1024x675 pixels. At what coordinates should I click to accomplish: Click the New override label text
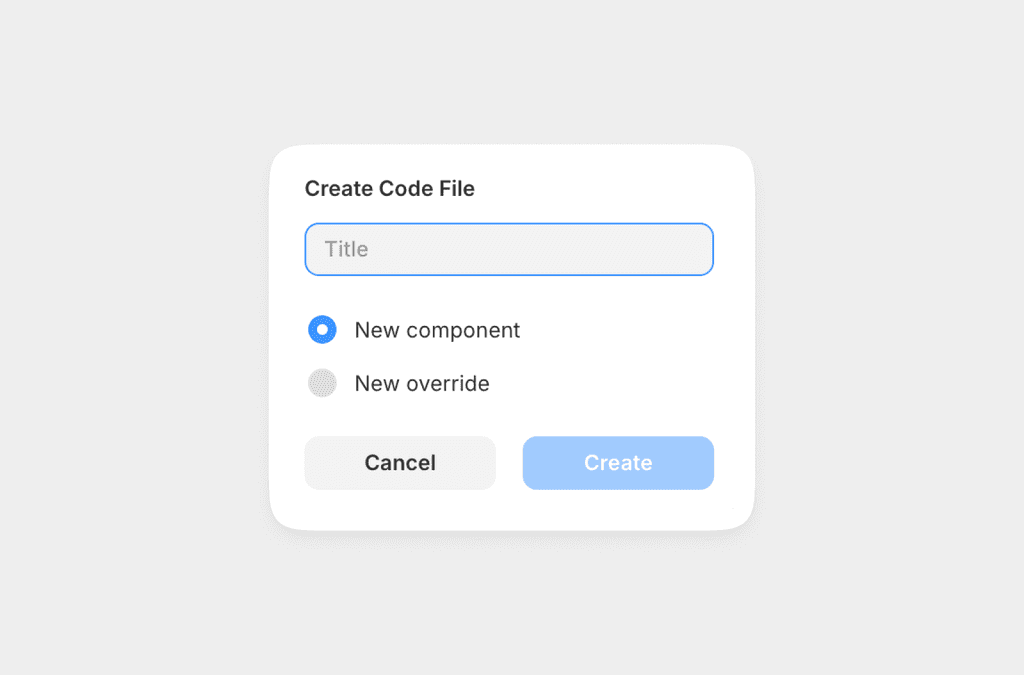(421, 383)
